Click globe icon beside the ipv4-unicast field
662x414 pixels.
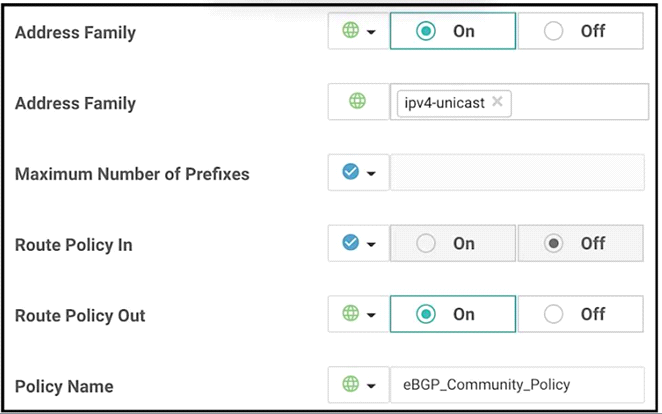[357, 101]
